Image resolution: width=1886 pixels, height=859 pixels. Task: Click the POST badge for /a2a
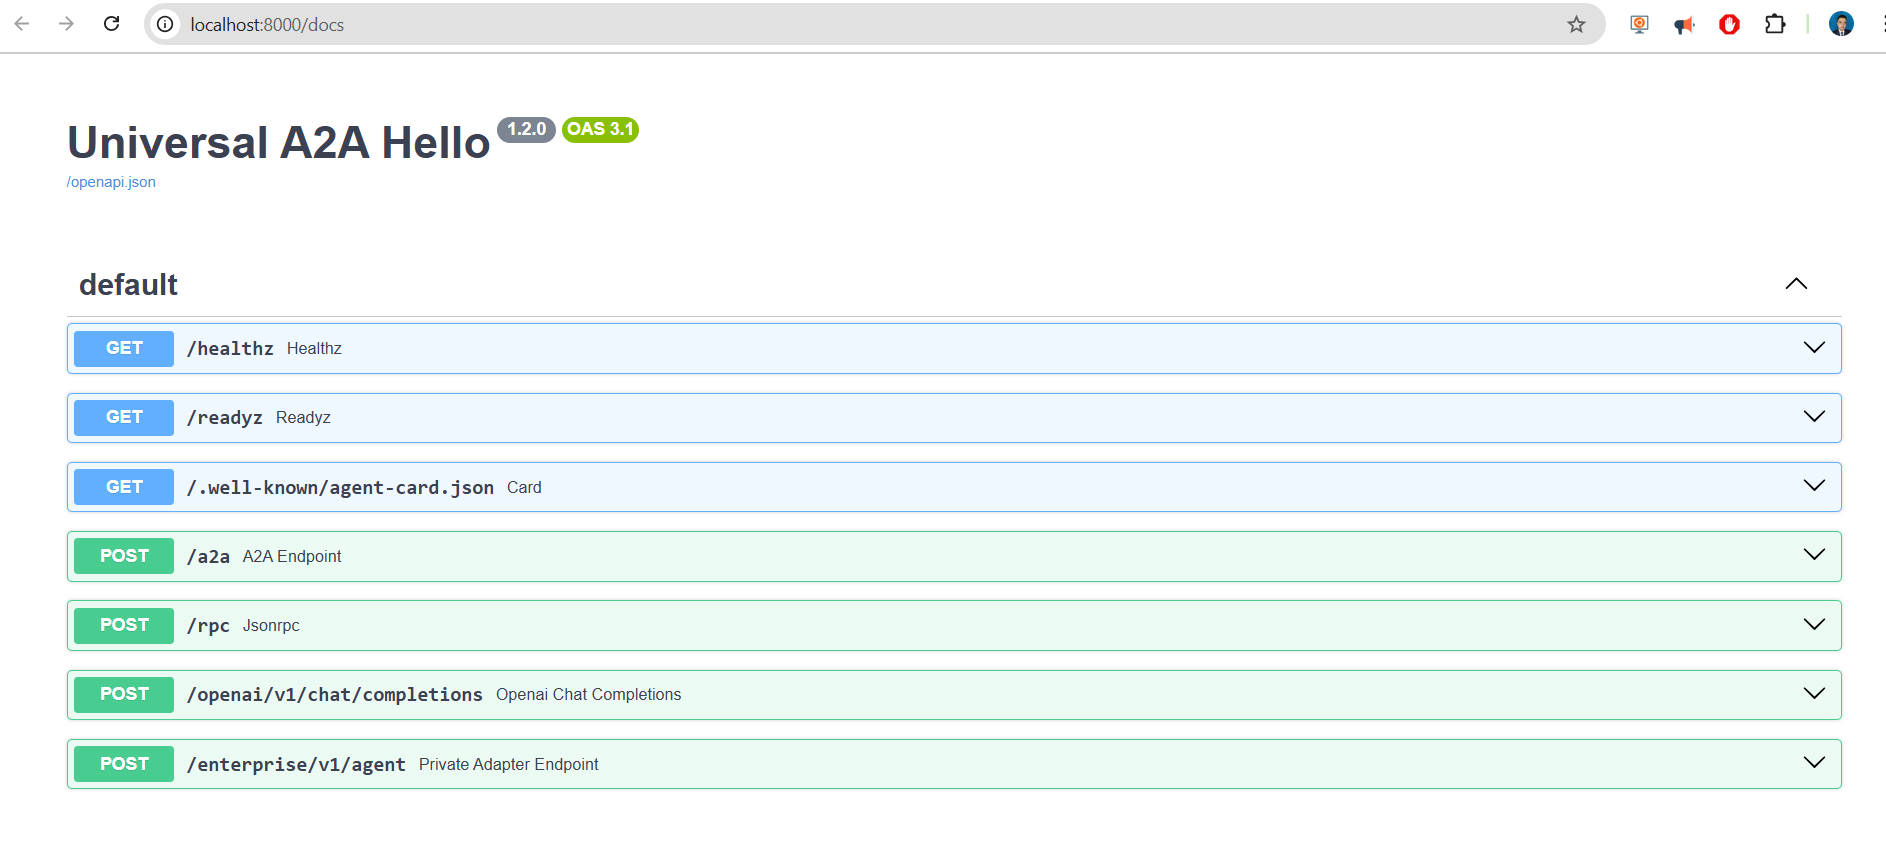click(124, 556)
